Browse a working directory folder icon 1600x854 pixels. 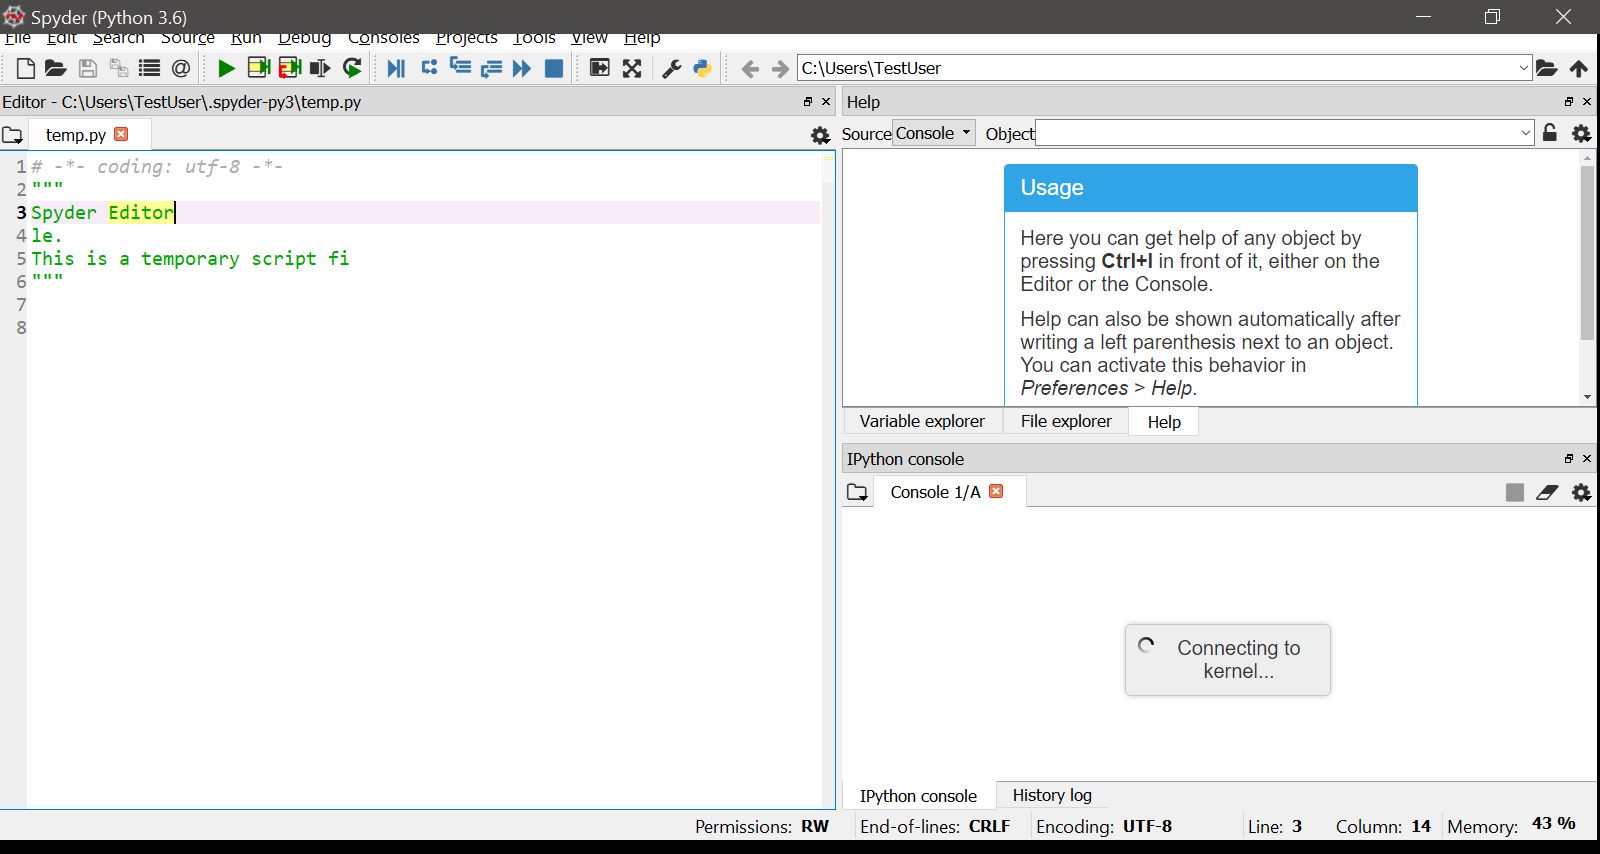click(x=1547, y=68)
